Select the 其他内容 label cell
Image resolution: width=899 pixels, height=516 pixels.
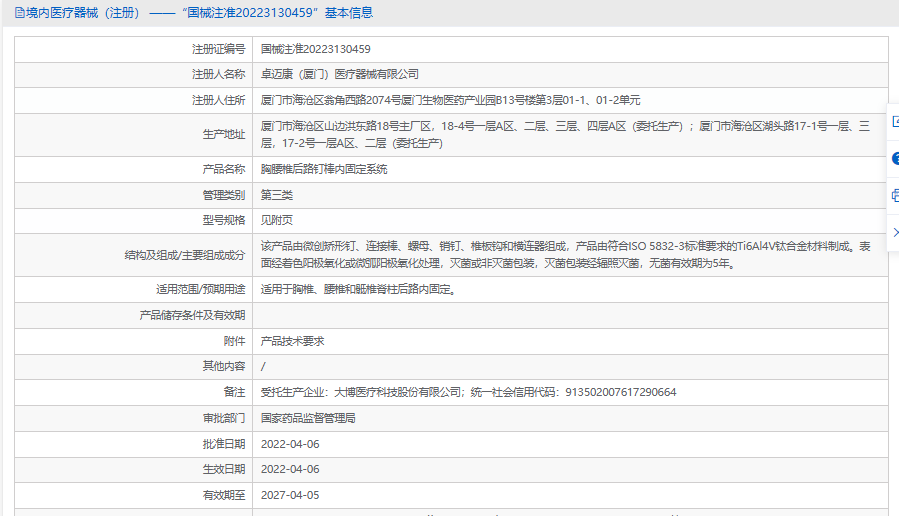coord(134,366)
